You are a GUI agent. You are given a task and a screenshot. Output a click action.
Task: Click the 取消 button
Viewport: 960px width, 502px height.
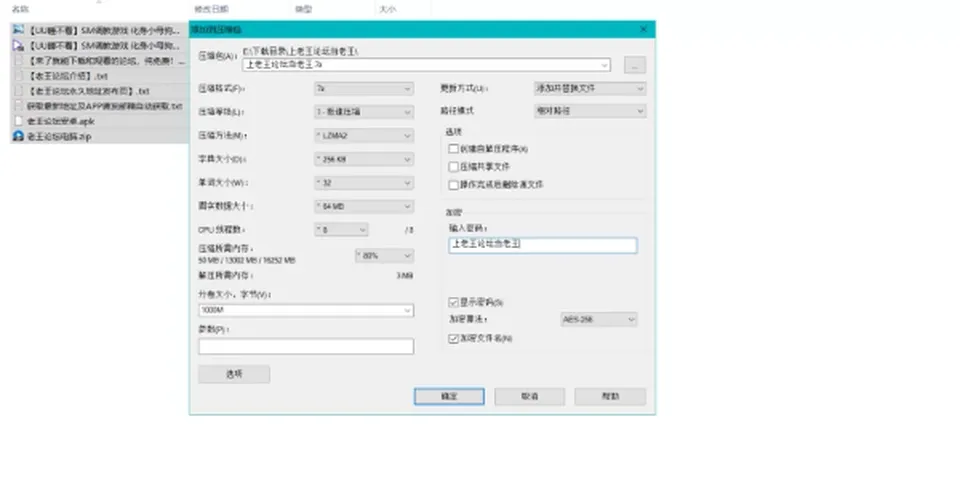pos(530,397)
